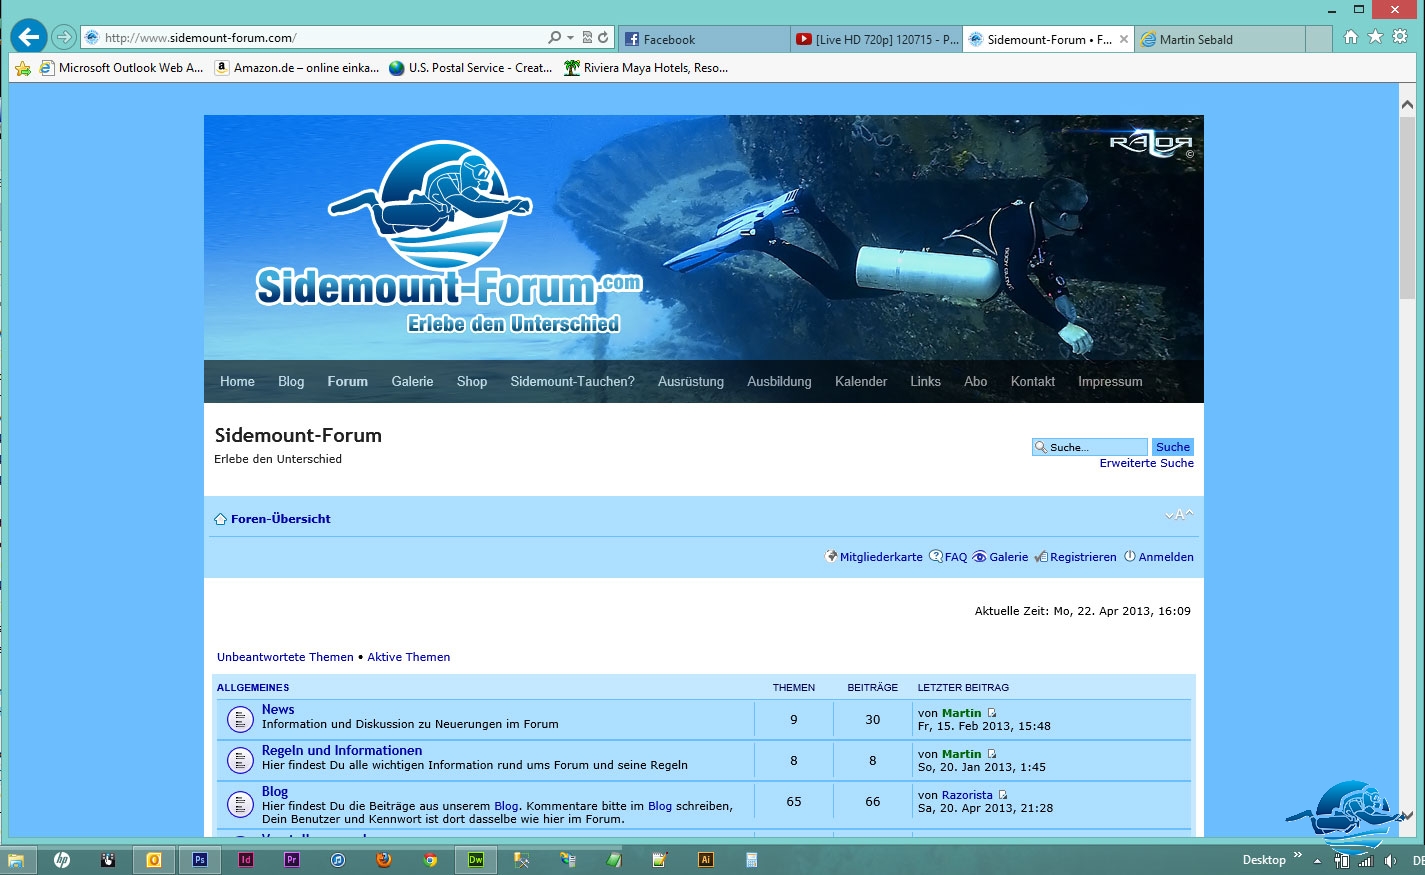Screen dimensions: 1425x875
Task: Open the Ausrüstung menu item
Action: pyautogui.click(x=690, y=382)
